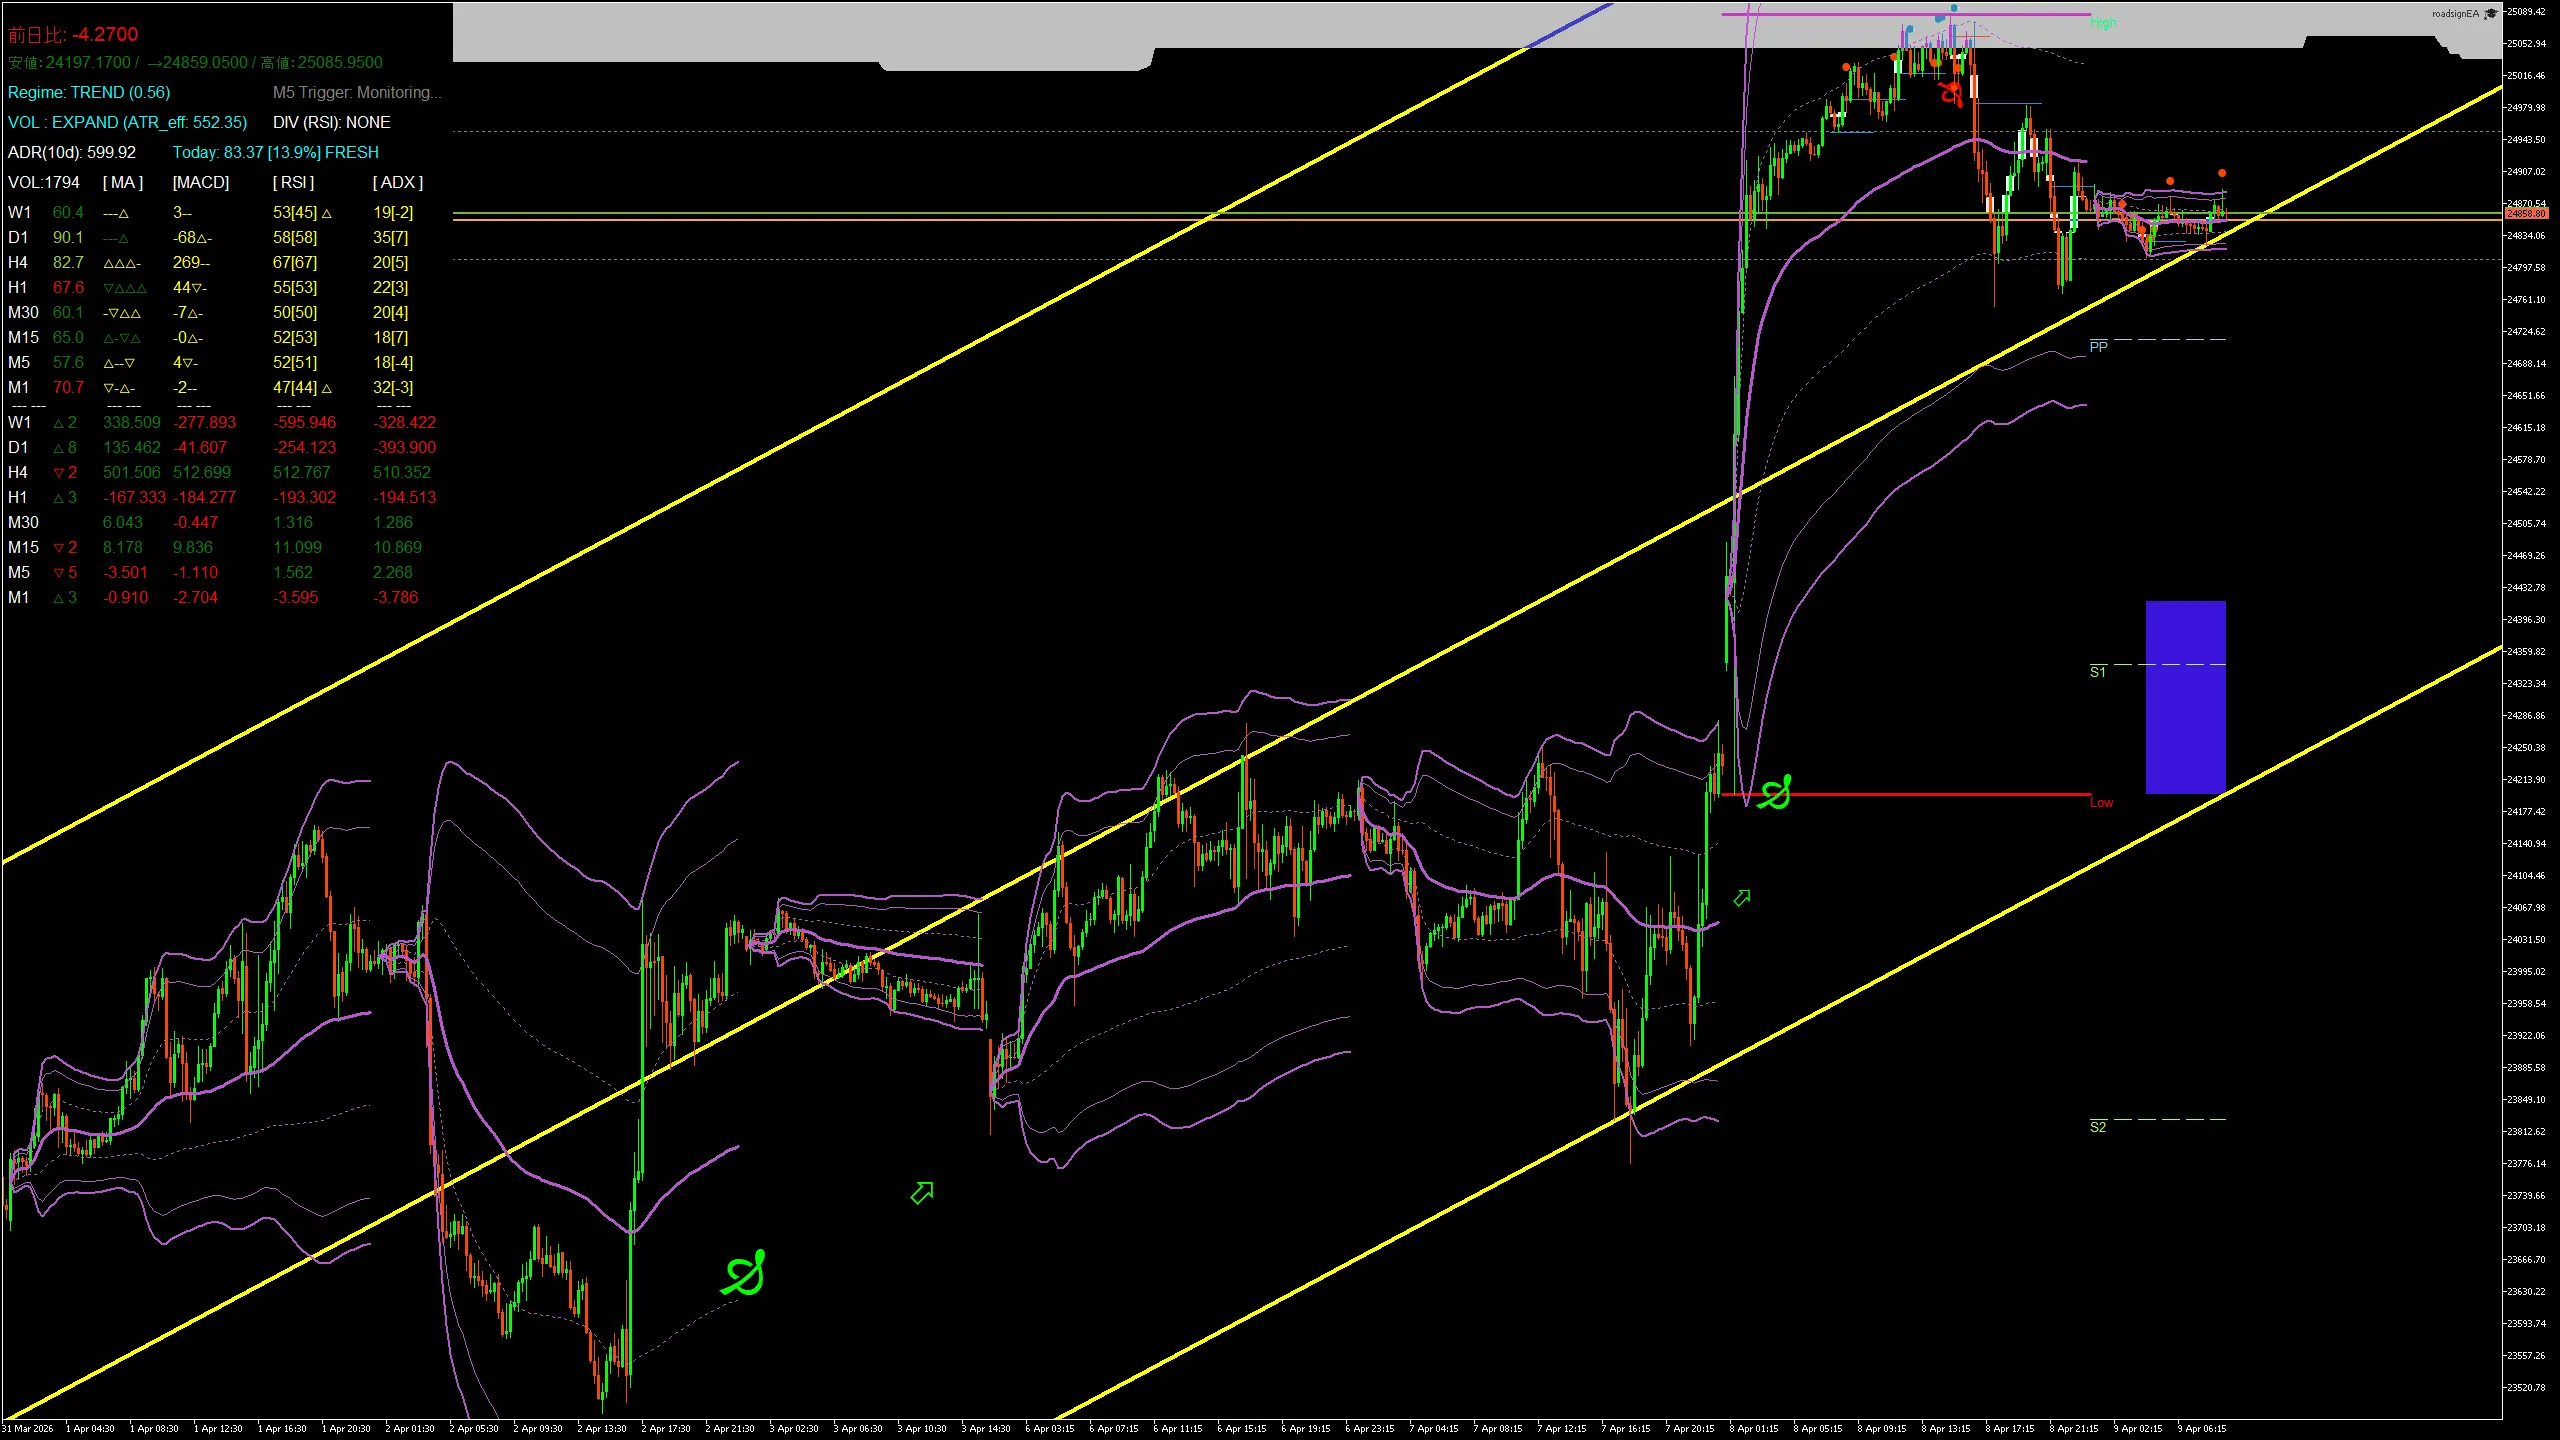2560x1440 pixels.
Task: Click the roadsignEA expert advisor hat icon
Action: pyautogui.click(x=2489, y=14)
